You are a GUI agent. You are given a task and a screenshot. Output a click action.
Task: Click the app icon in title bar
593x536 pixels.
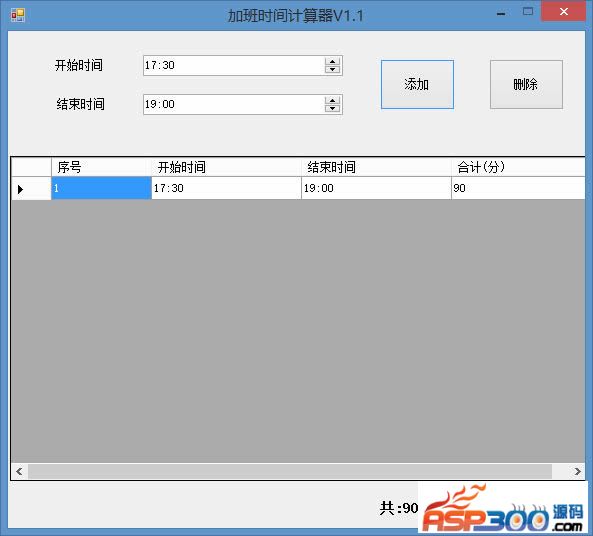(18, 15)
